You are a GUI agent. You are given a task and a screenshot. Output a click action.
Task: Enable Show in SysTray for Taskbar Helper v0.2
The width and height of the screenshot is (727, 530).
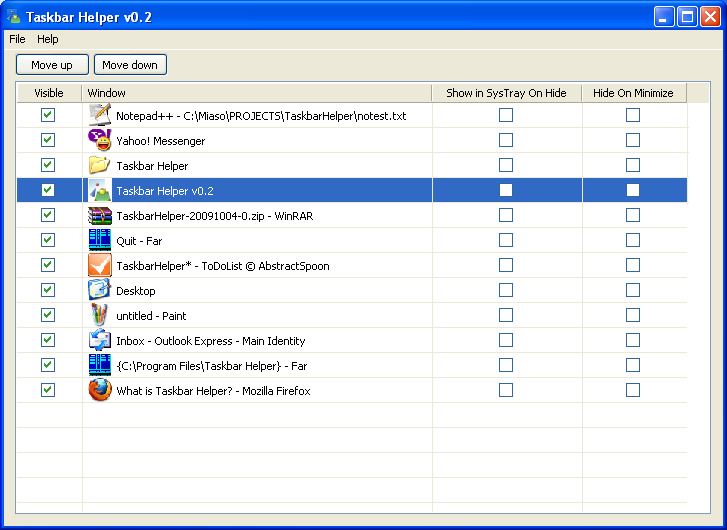click(506, 190)
